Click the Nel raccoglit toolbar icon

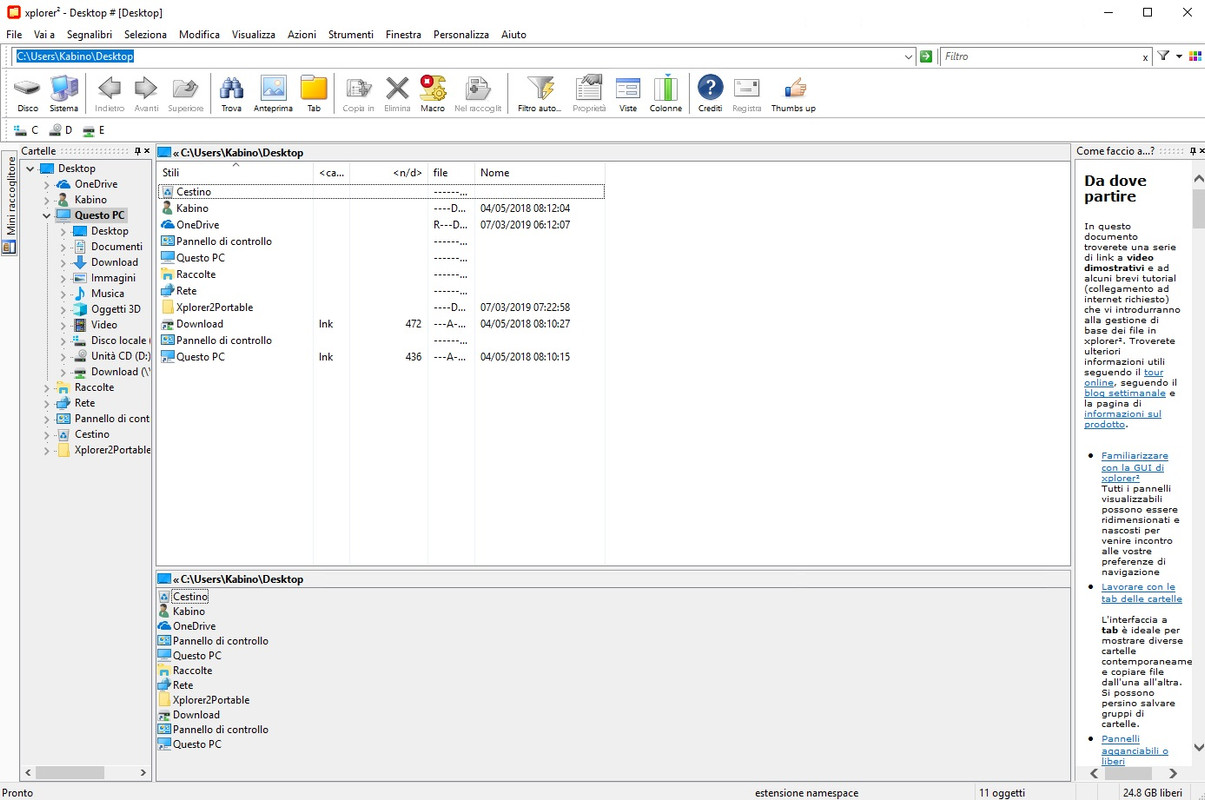477,94
